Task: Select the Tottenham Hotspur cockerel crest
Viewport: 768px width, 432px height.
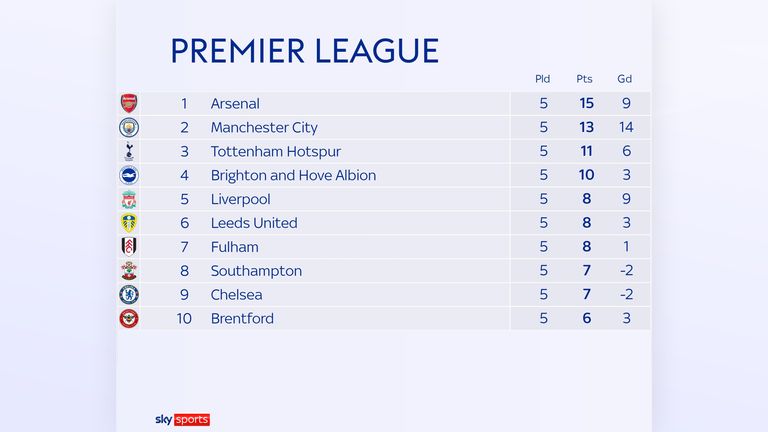Action: pyautogui.click(x=129, y=151)
